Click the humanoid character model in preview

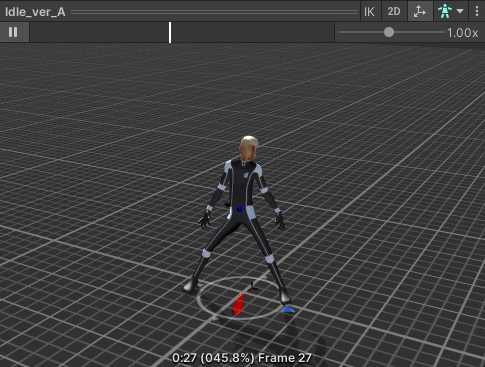click(x=242, y=220)
